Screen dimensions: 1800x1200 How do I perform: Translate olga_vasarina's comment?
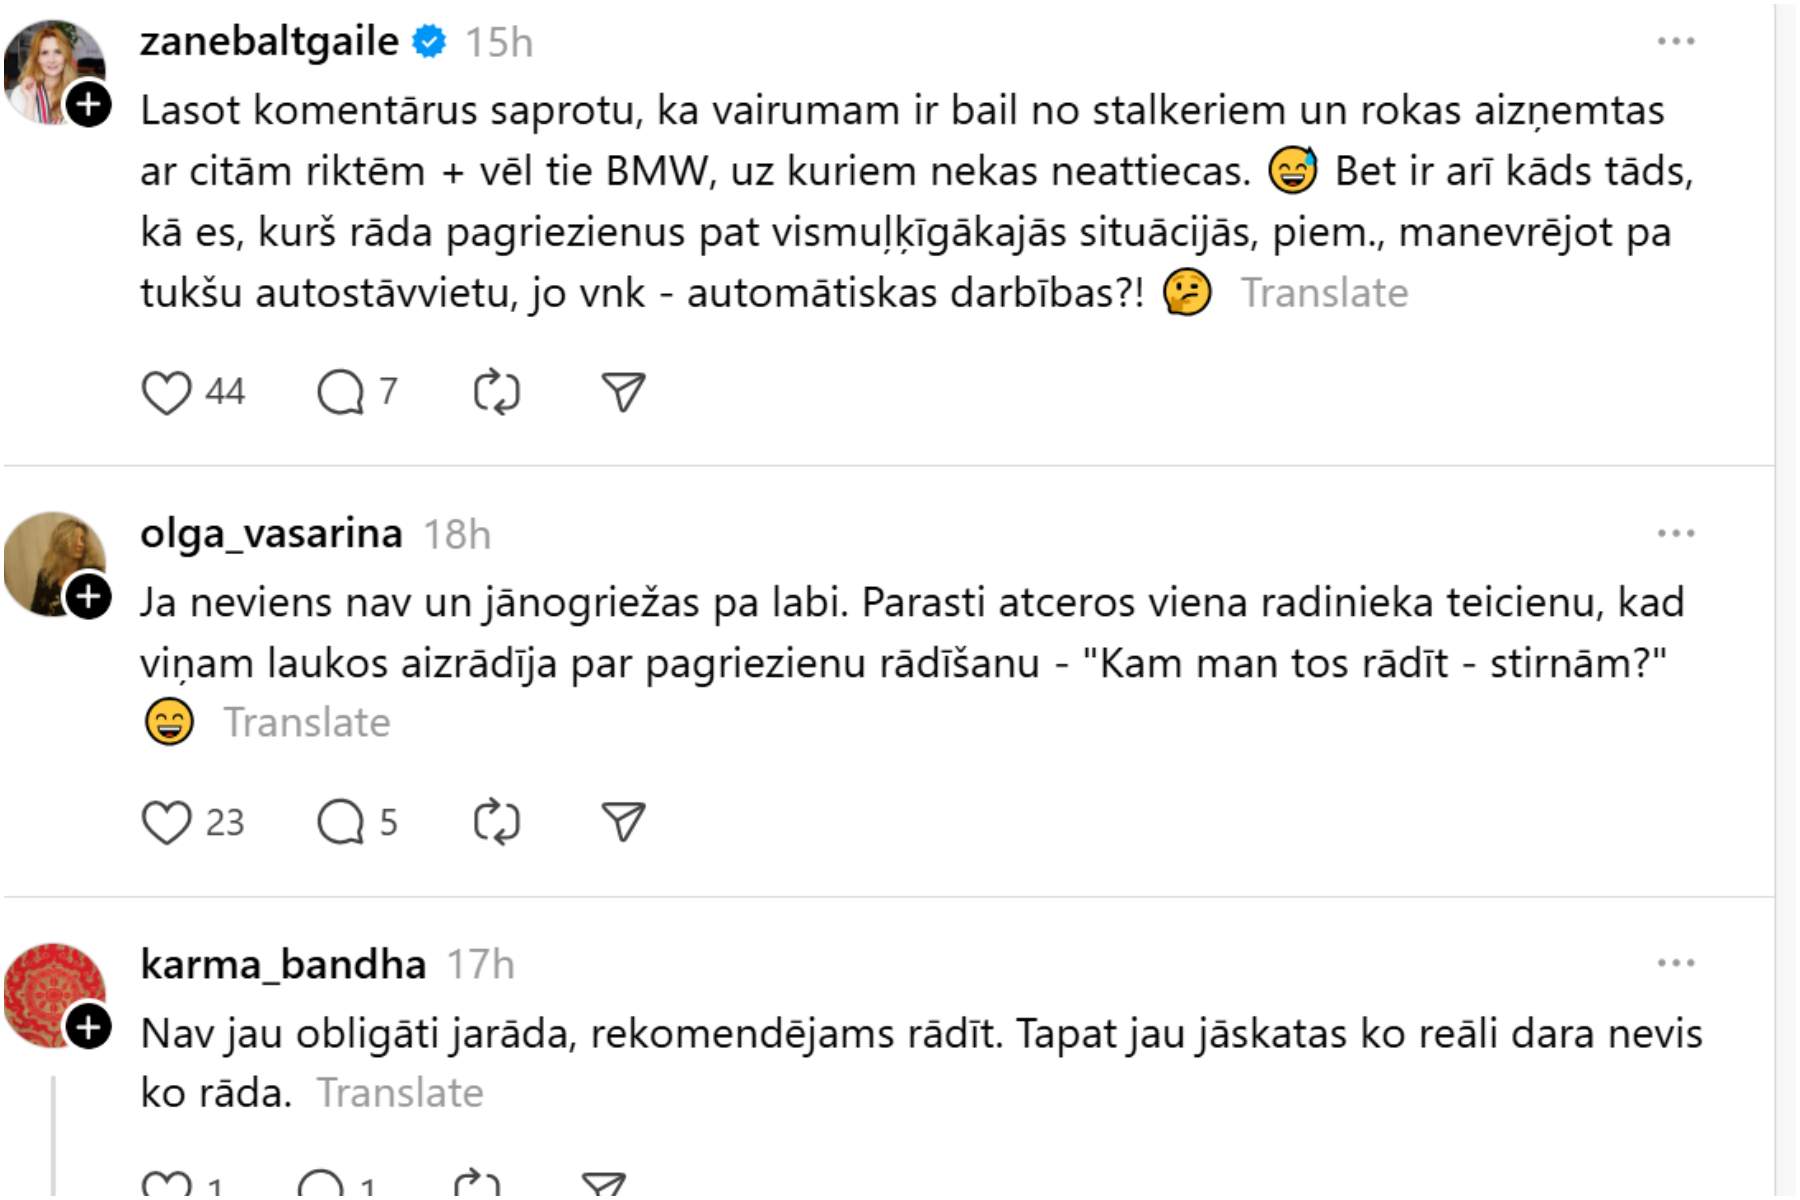tap(306, 723)
